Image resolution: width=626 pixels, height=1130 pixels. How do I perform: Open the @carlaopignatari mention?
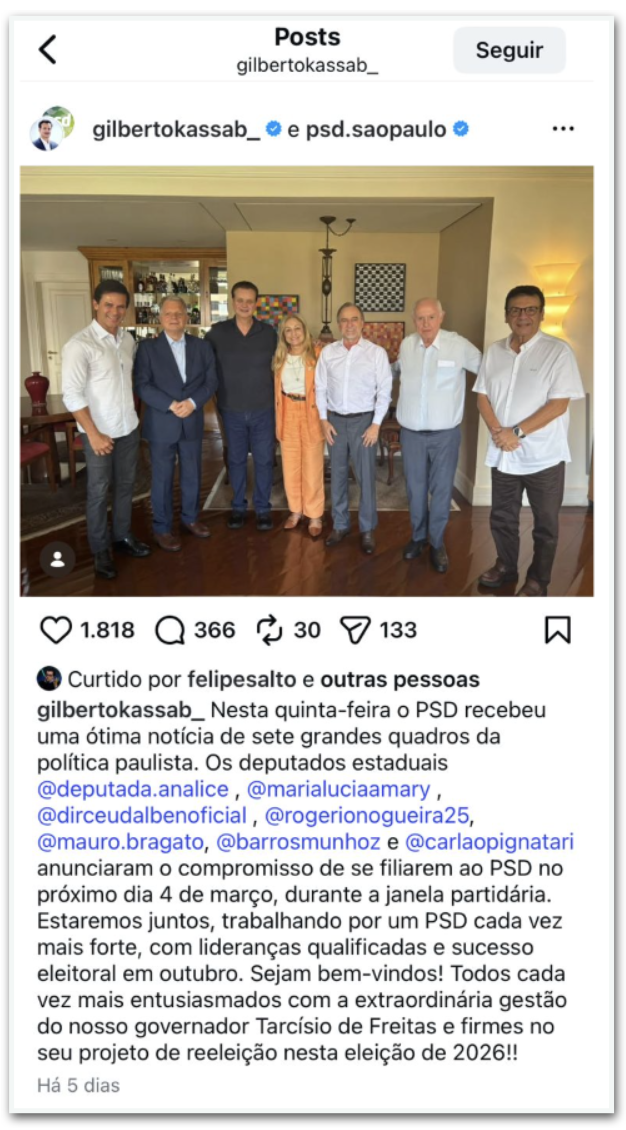490,842
